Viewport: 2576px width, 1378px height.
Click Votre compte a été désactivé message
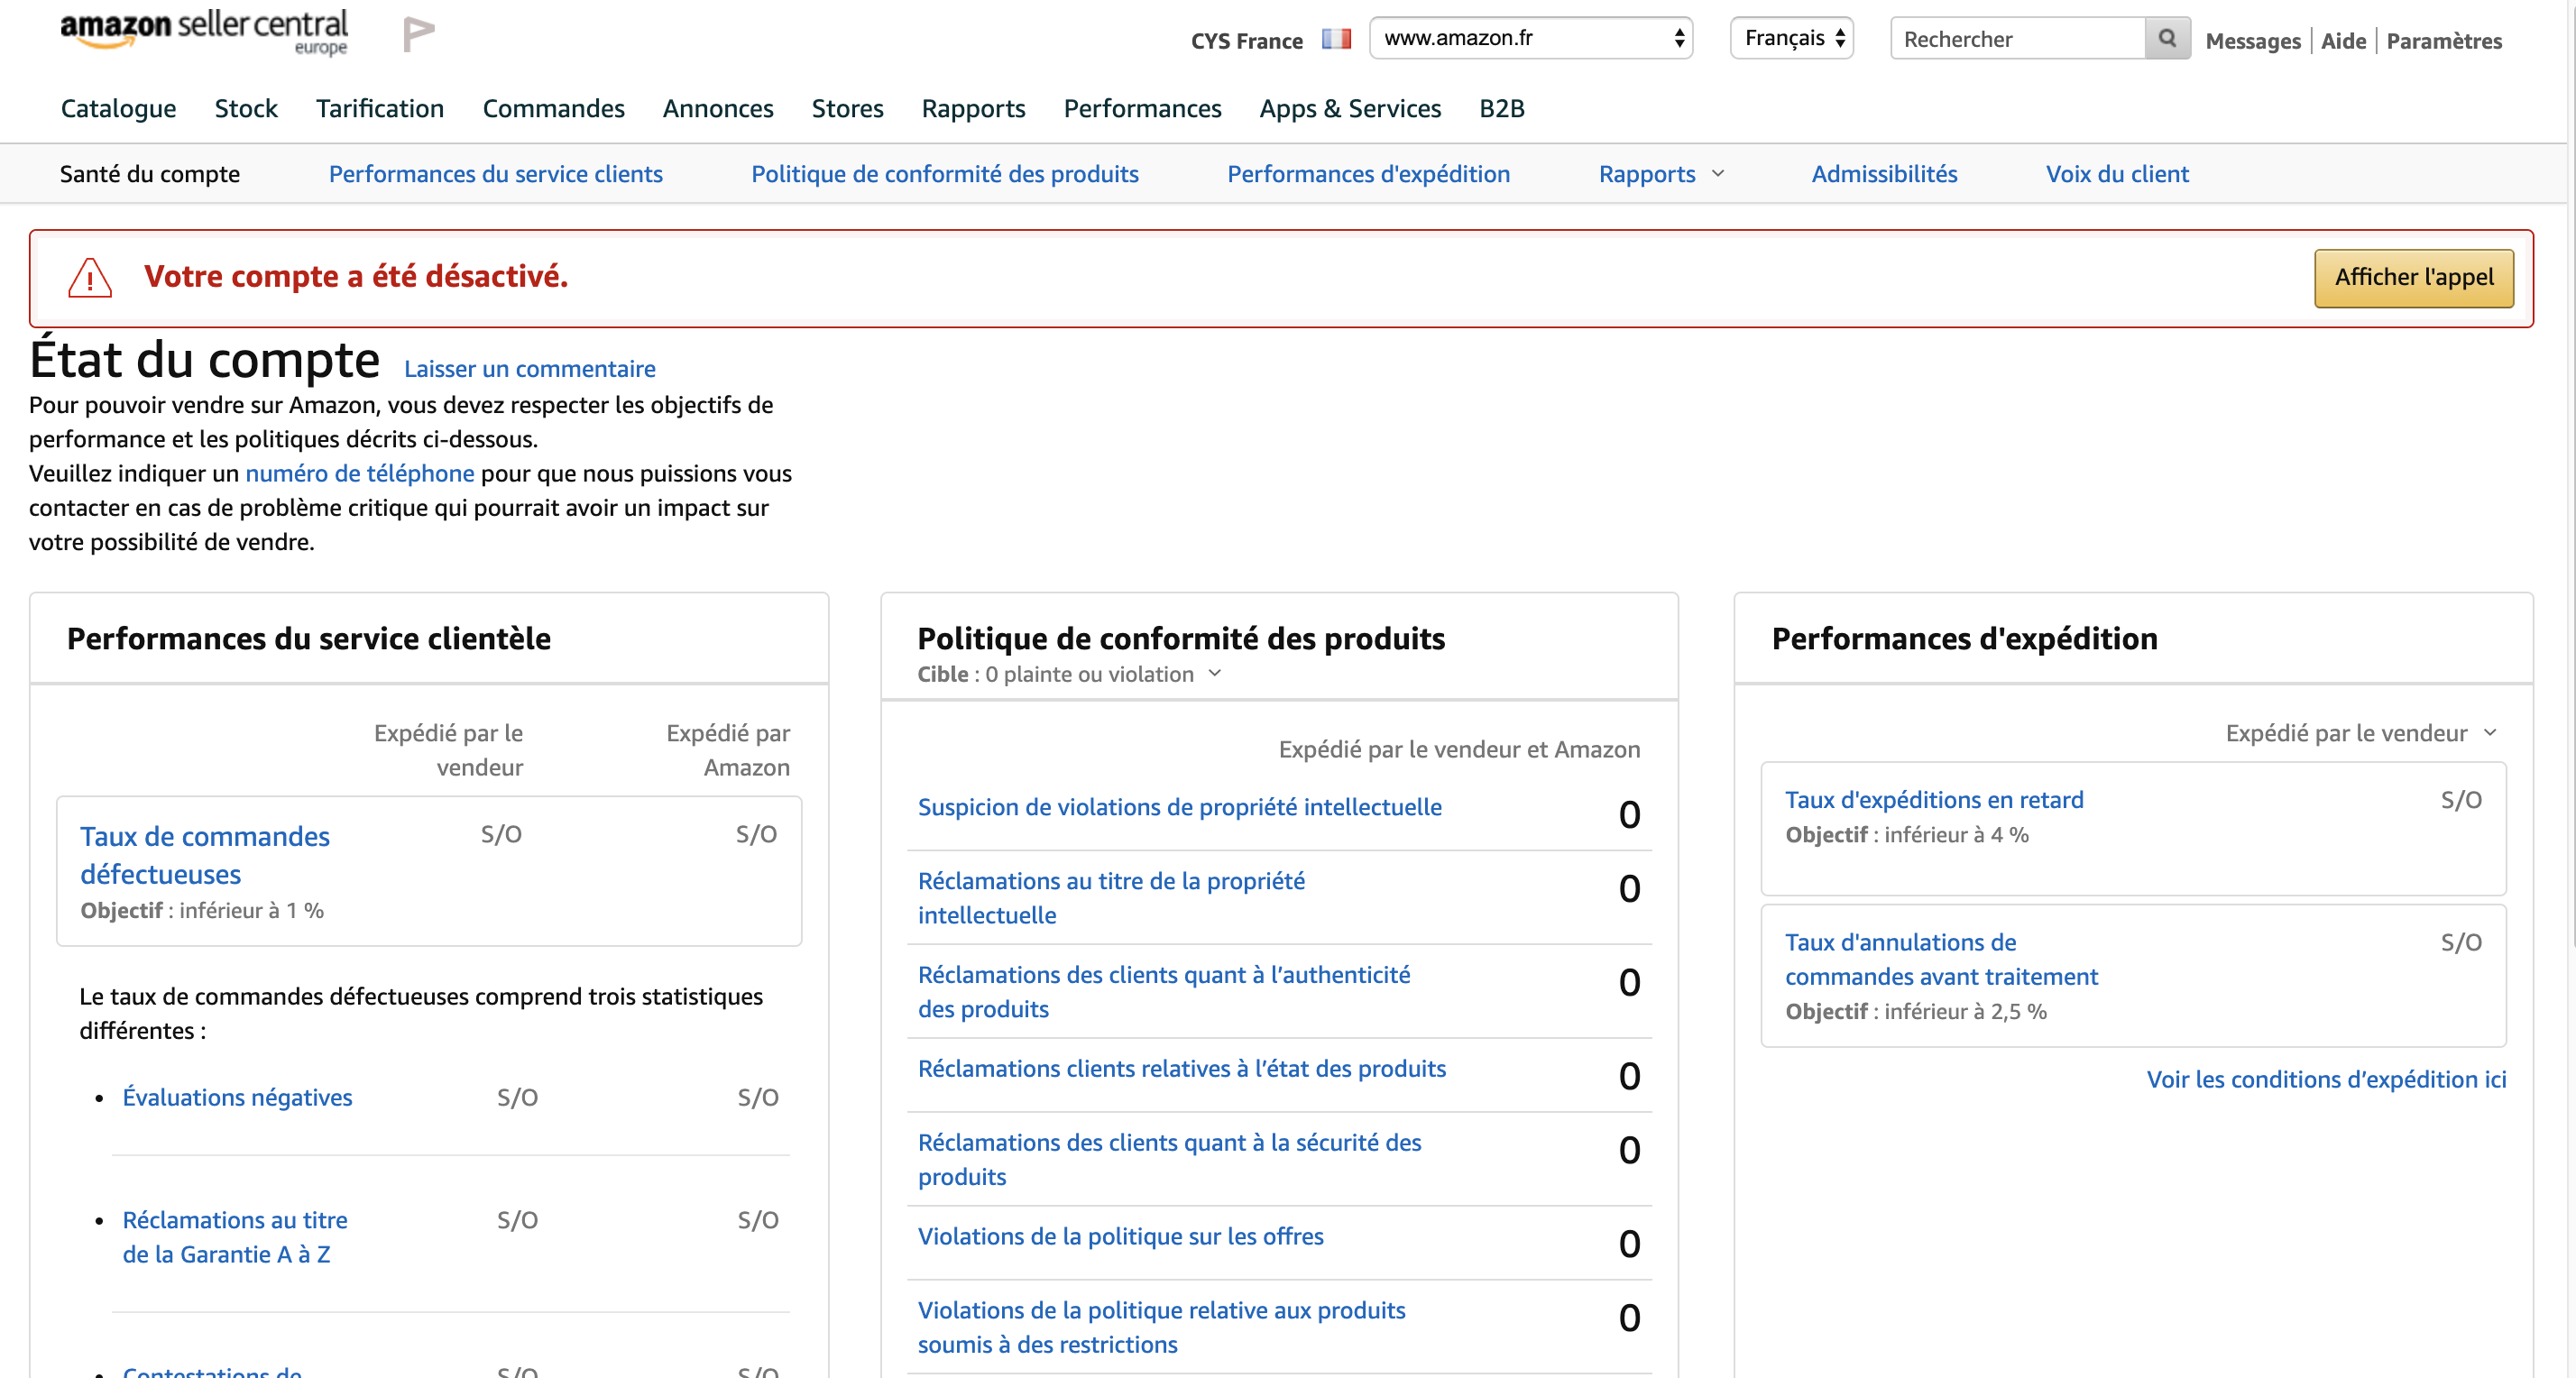(x=356, y=277)
